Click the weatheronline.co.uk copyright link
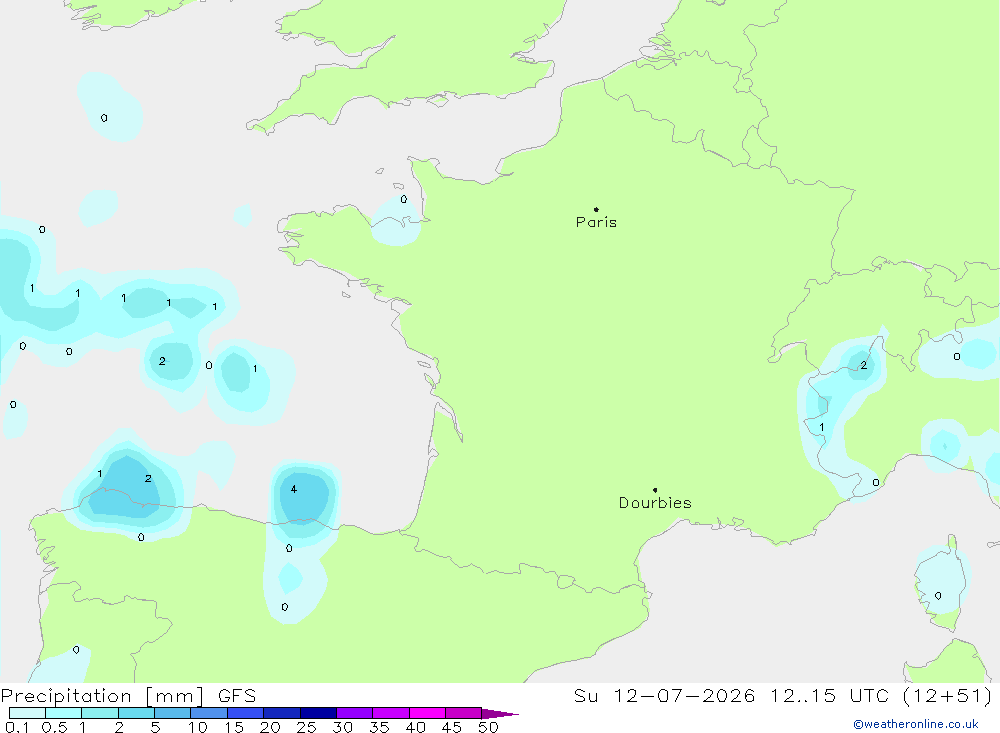This screenshot has width=1000, height=733. coord(915,724)
